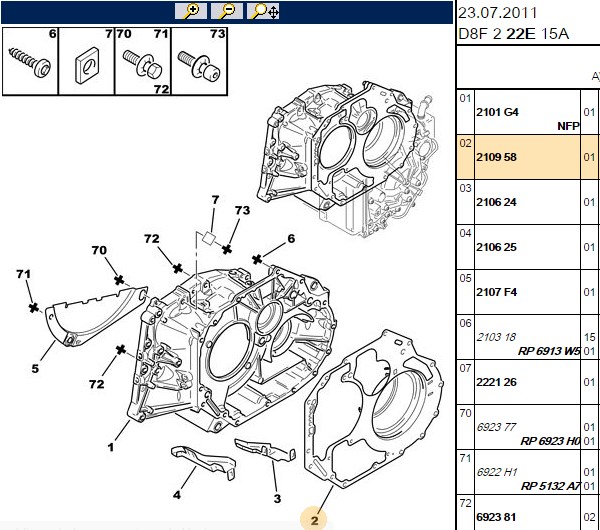
Task: Click highlighted callout 2 in diagram
Action: [x=314, y=520]
